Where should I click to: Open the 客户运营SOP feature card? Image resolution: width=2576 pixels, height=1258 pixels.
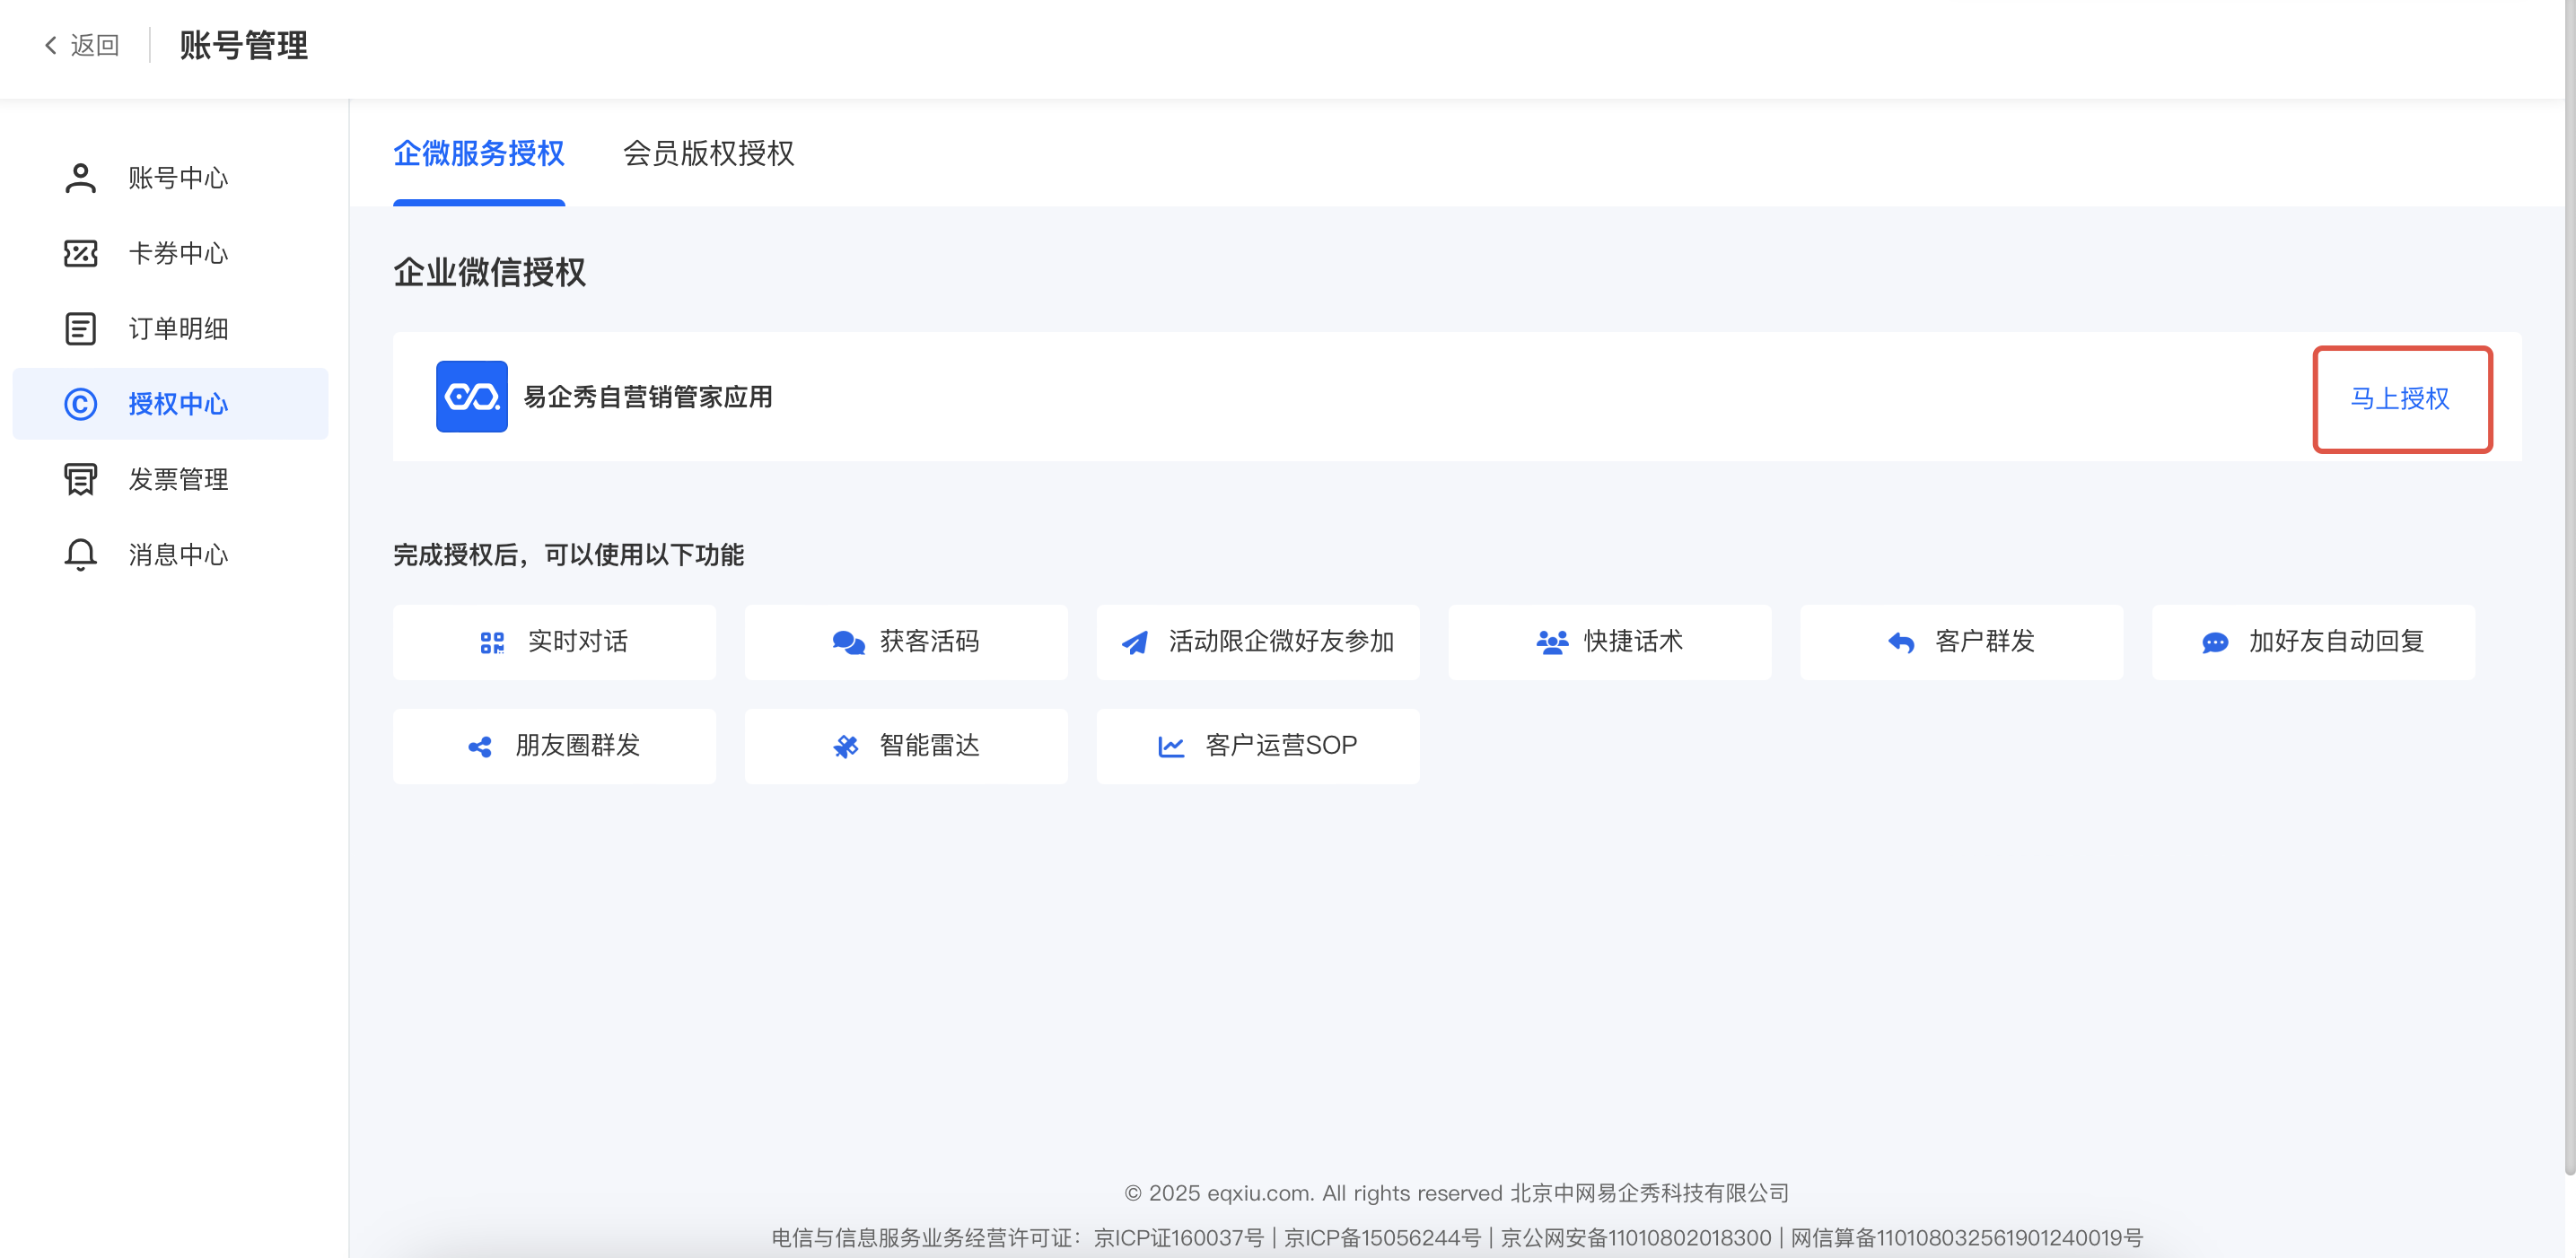coord(1257,746)
